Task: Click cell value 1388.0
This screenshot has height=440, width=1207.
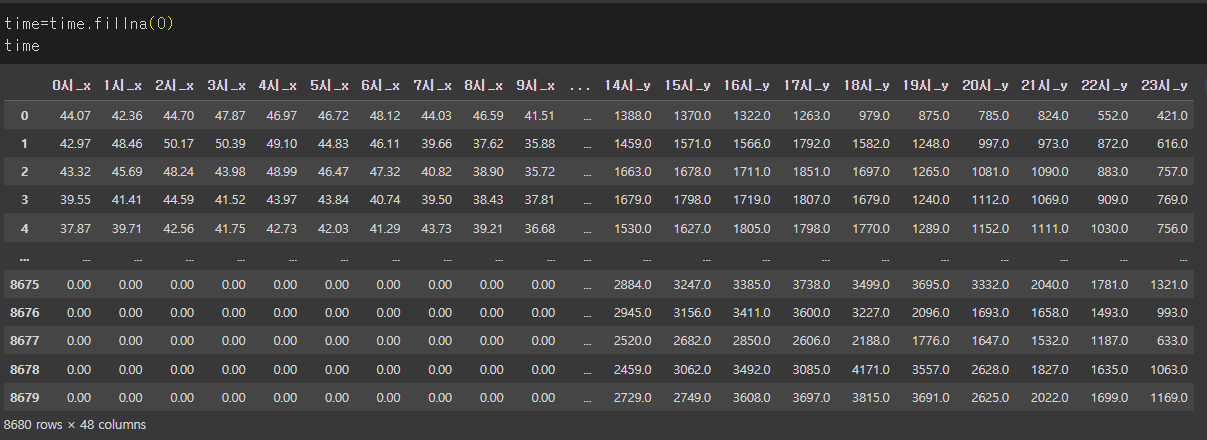Action: [x=633, y=116]
